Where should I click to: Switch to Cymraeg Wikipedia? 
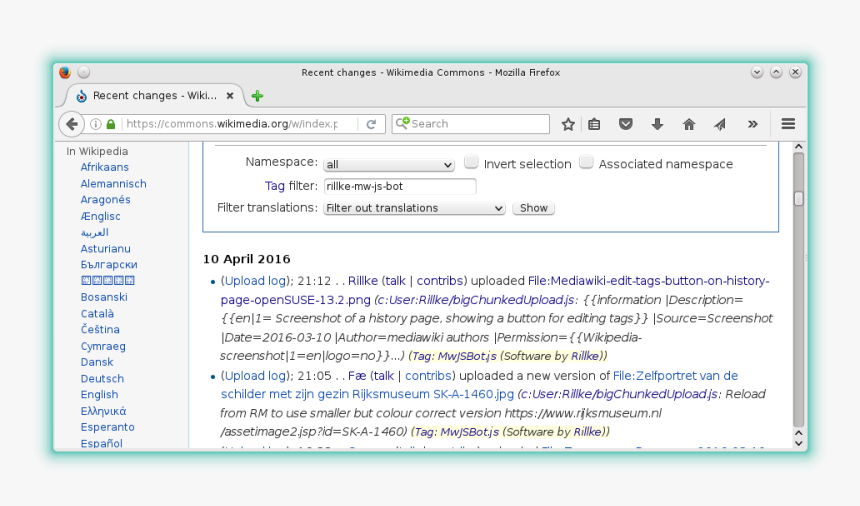pyautogui.click(x=103, y=346)
